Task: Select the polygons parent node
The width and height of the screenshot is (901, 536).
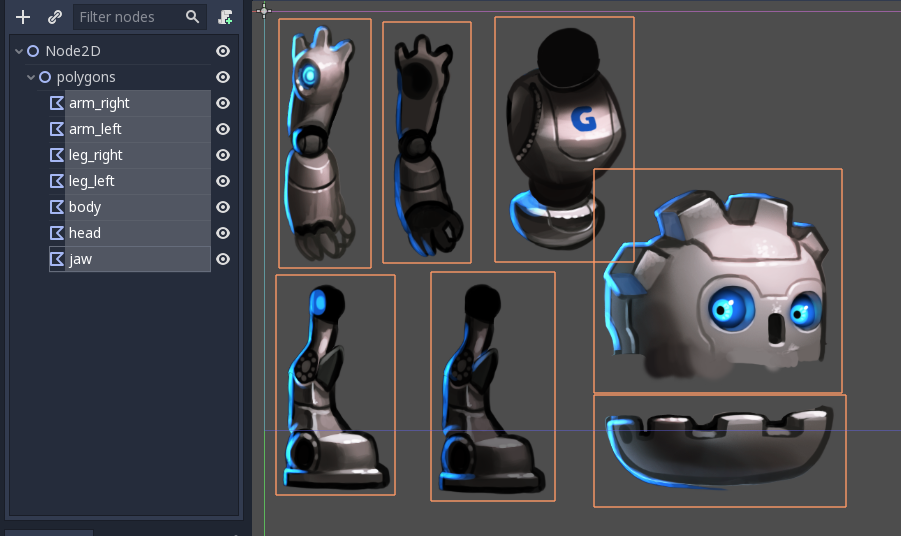Action: tap(85, 77)
